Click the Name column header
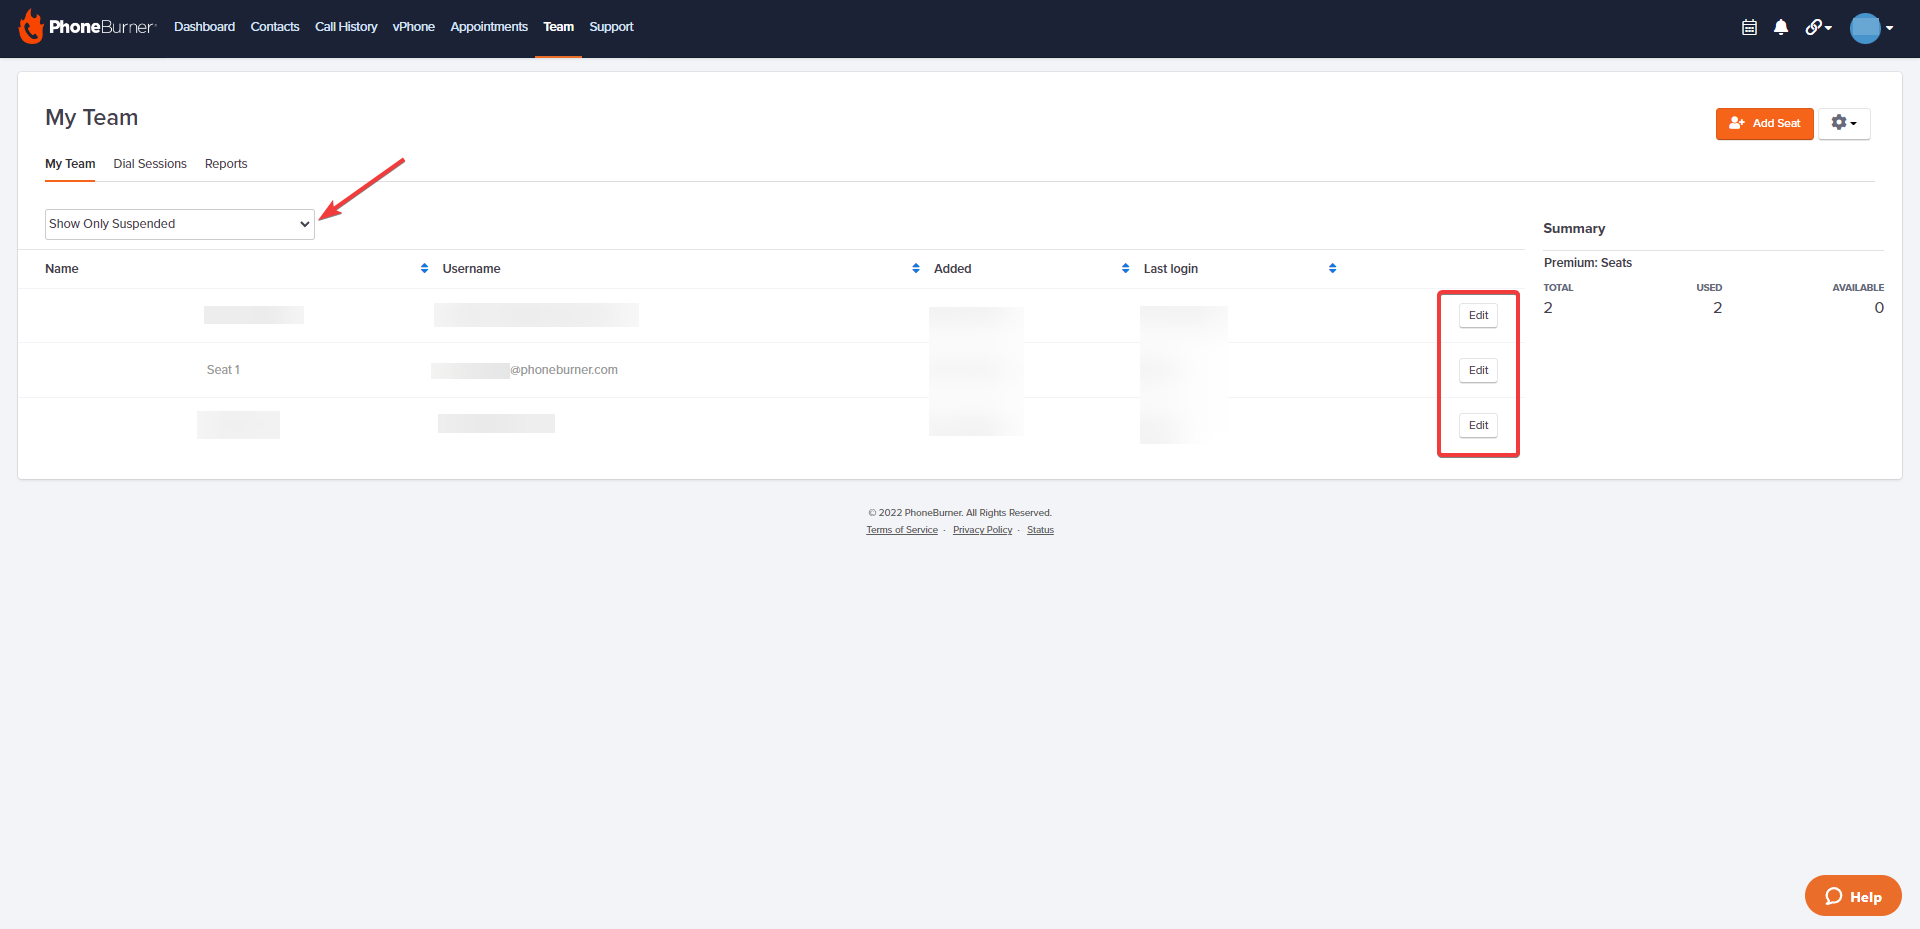 (62, 268)
